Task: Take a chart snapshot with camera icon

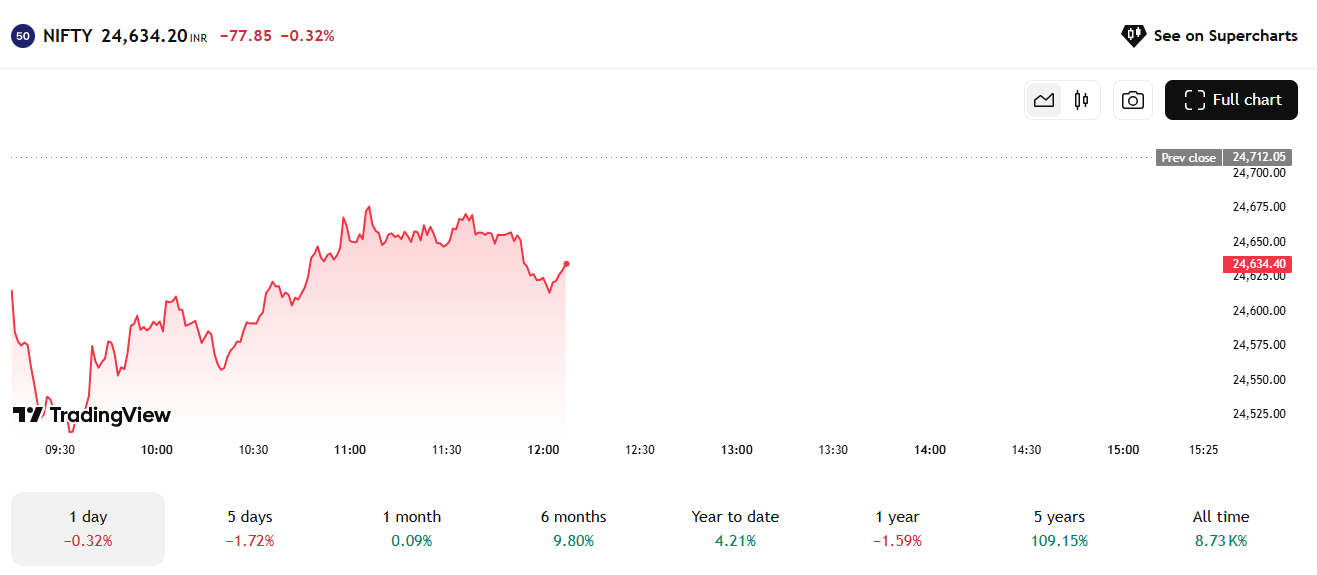Action: (1132, 100)
